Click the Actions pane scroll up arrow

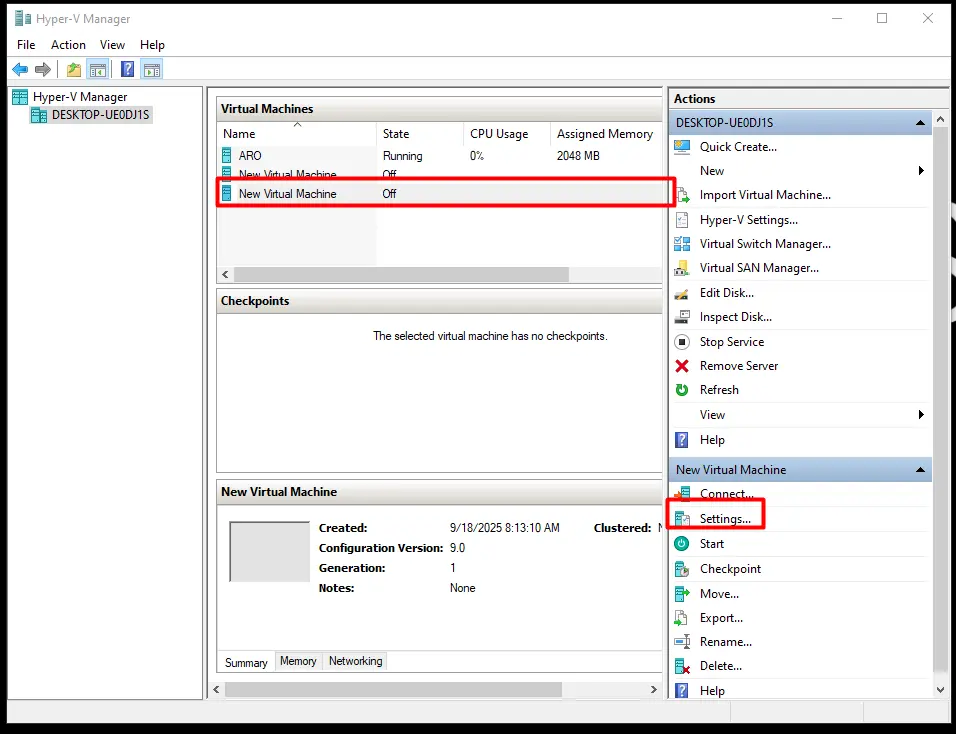(x=940, y=119)
